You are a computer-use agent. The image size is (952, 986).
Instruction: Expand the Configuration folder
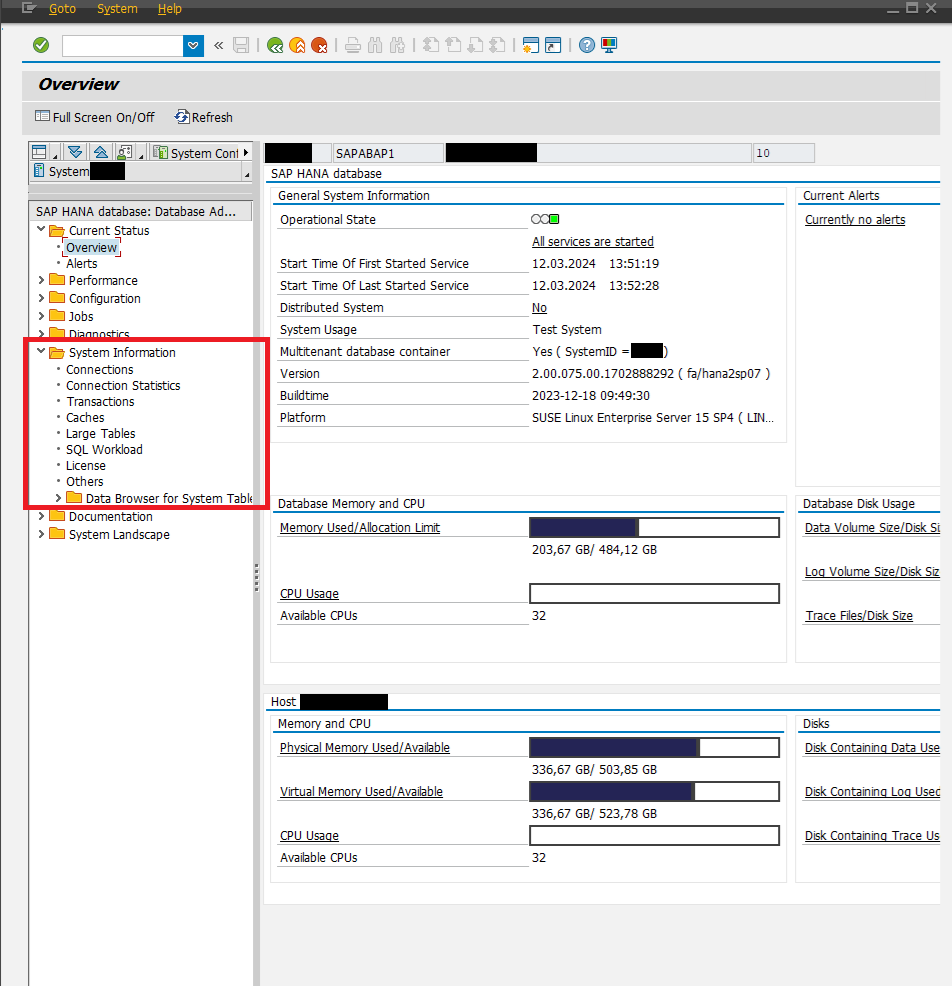click(x=41, y=298)
